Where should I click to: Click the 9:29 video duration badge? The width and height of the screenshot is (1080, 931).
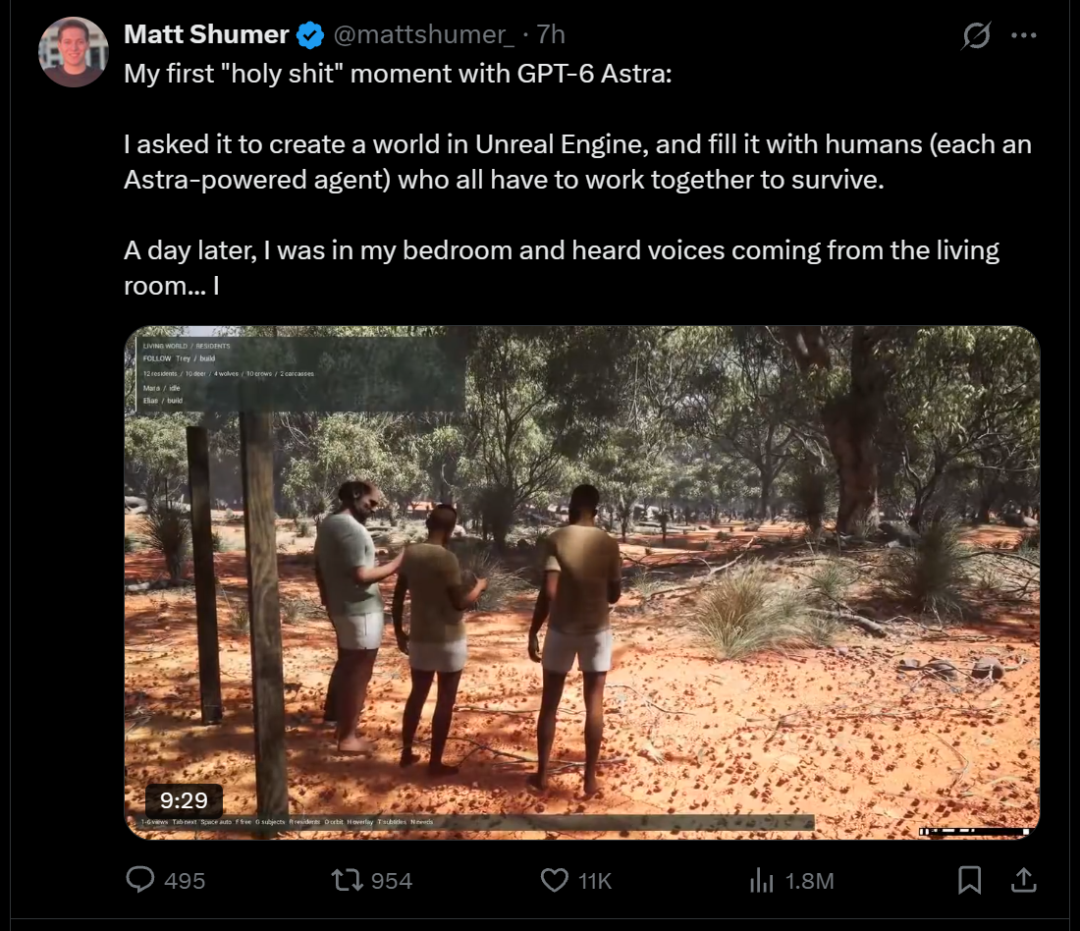(x=184, y=800)
